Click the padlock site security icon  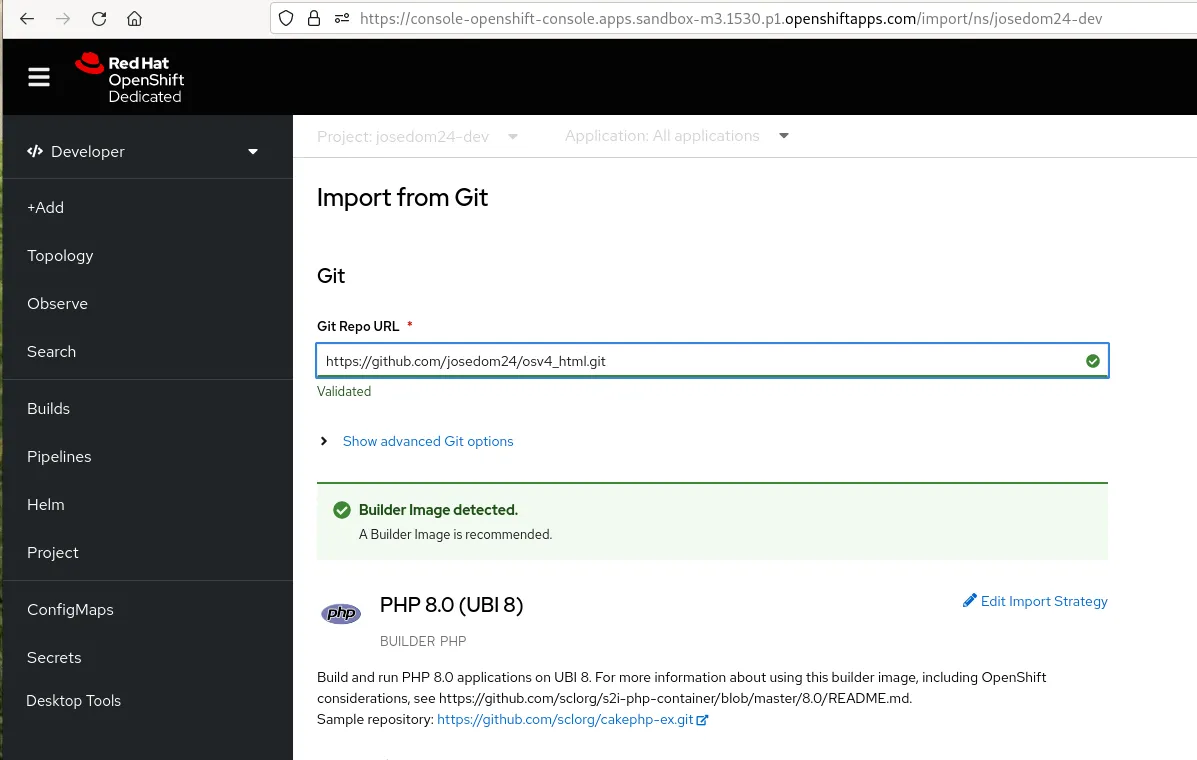[x=314, y=18]
